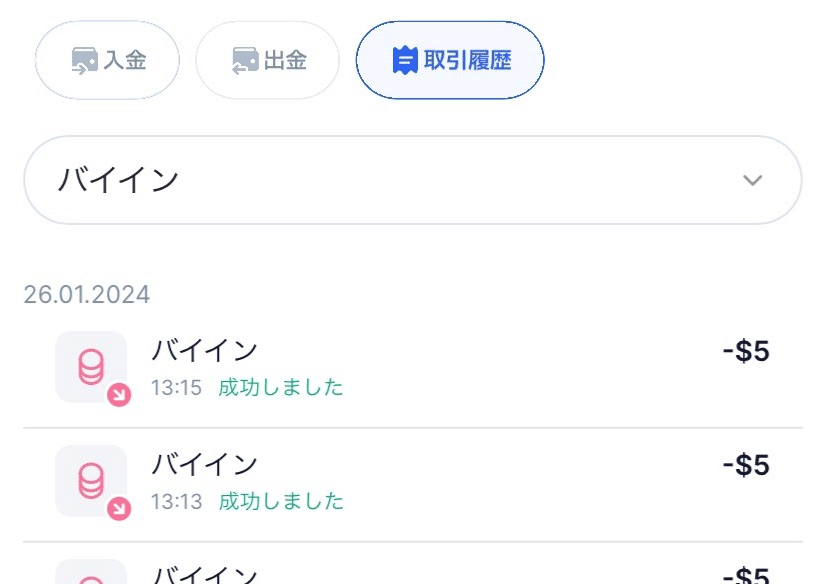Click the outgoing arrow badge on the first バイイン entry
Viewport: 826px width, 584px height.
coord(117,396)
